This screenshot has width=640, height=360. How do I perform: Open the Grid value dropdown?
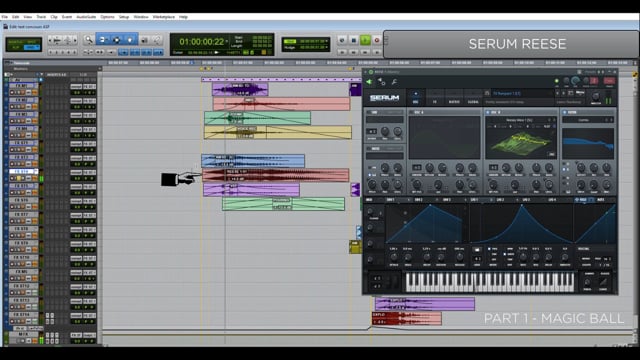[327, 41]
